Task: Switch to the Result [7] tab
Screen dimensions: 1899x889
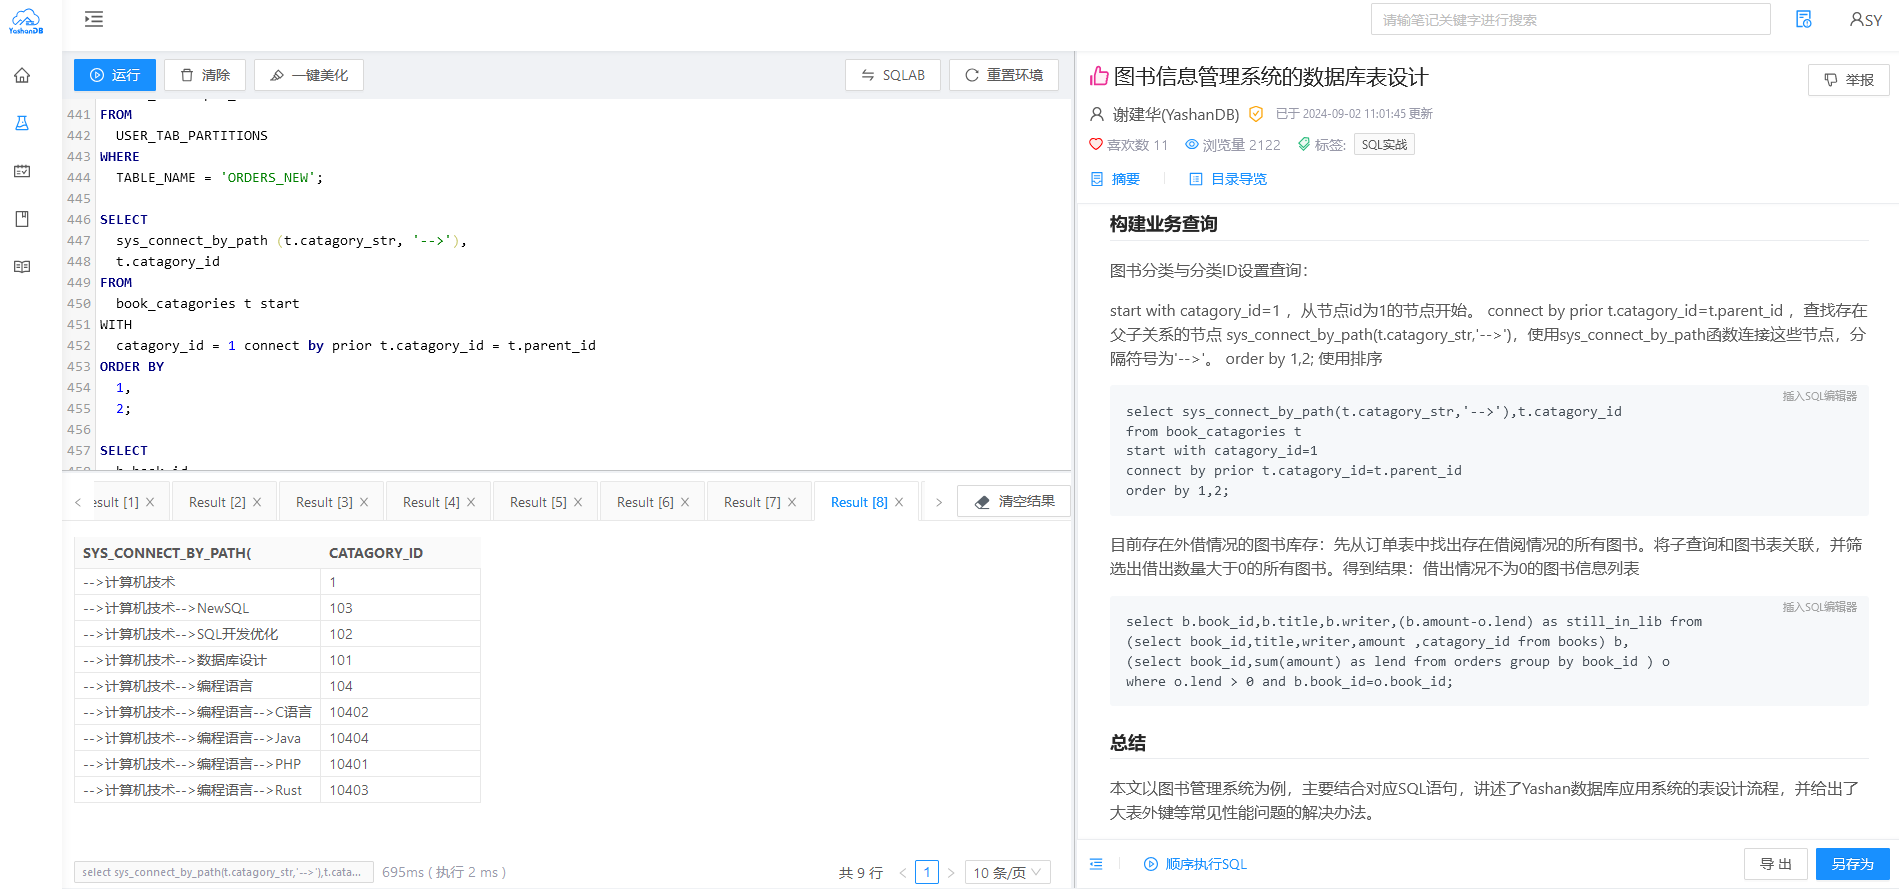Action: [752, 502]
